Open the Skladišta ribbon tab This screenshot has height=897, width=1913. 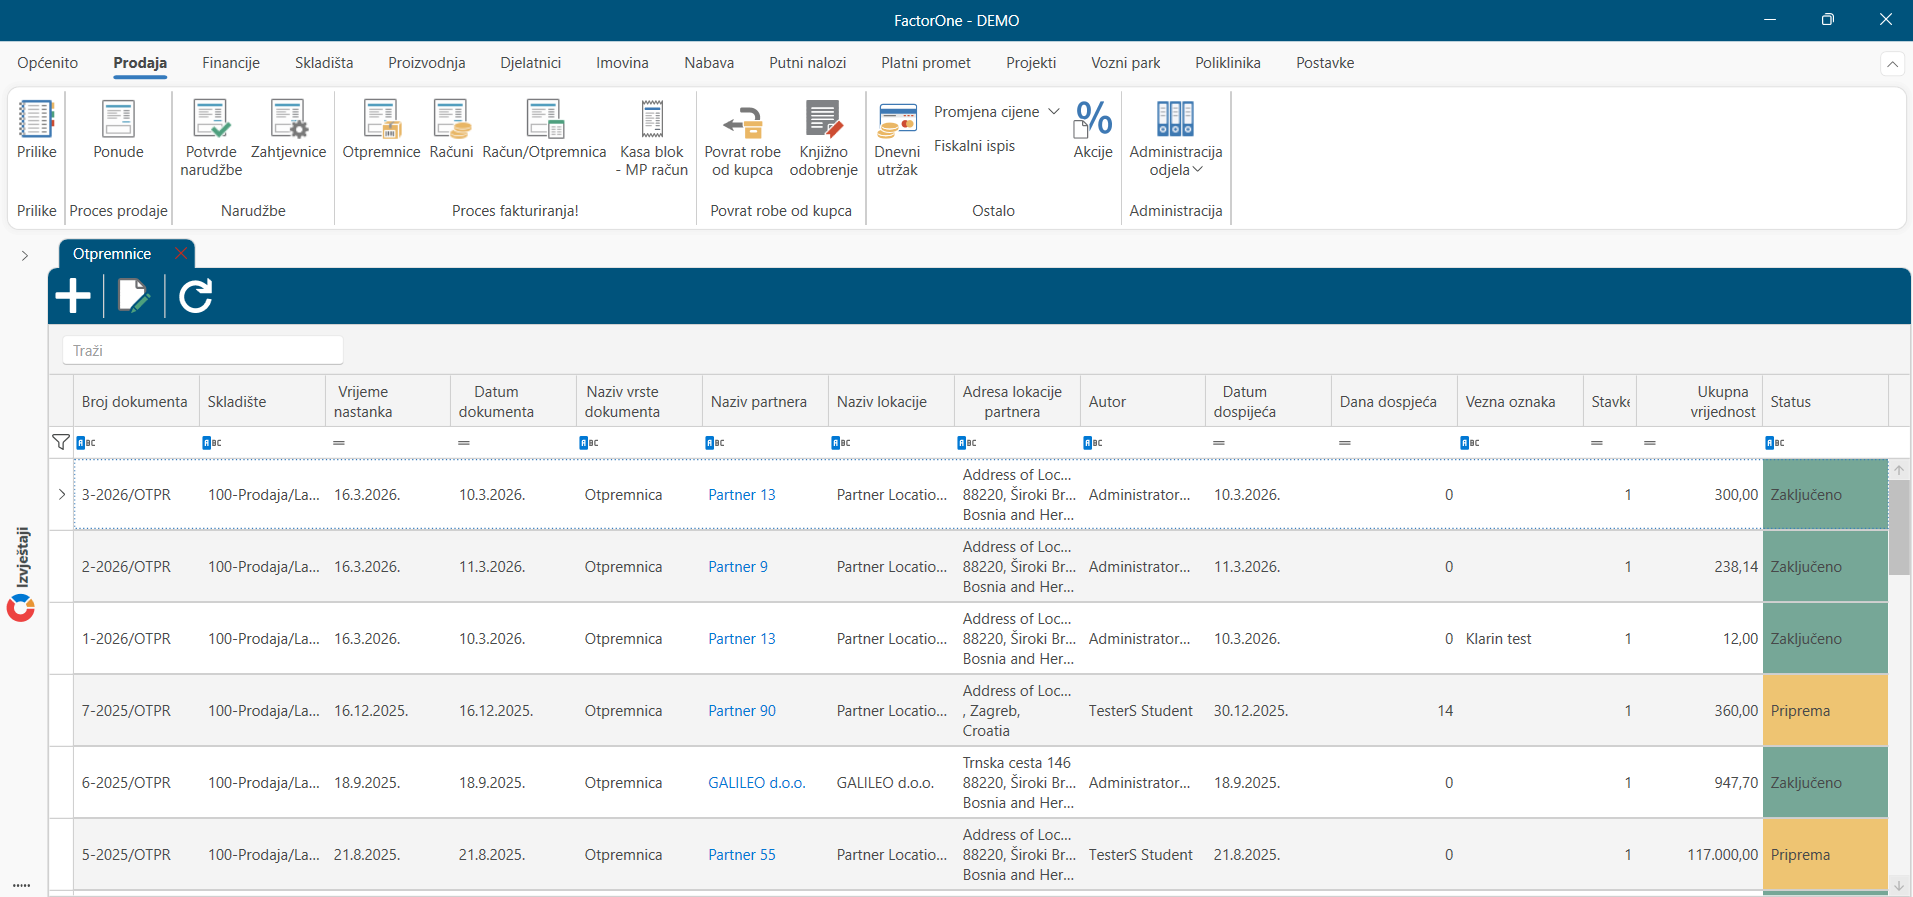324,63
